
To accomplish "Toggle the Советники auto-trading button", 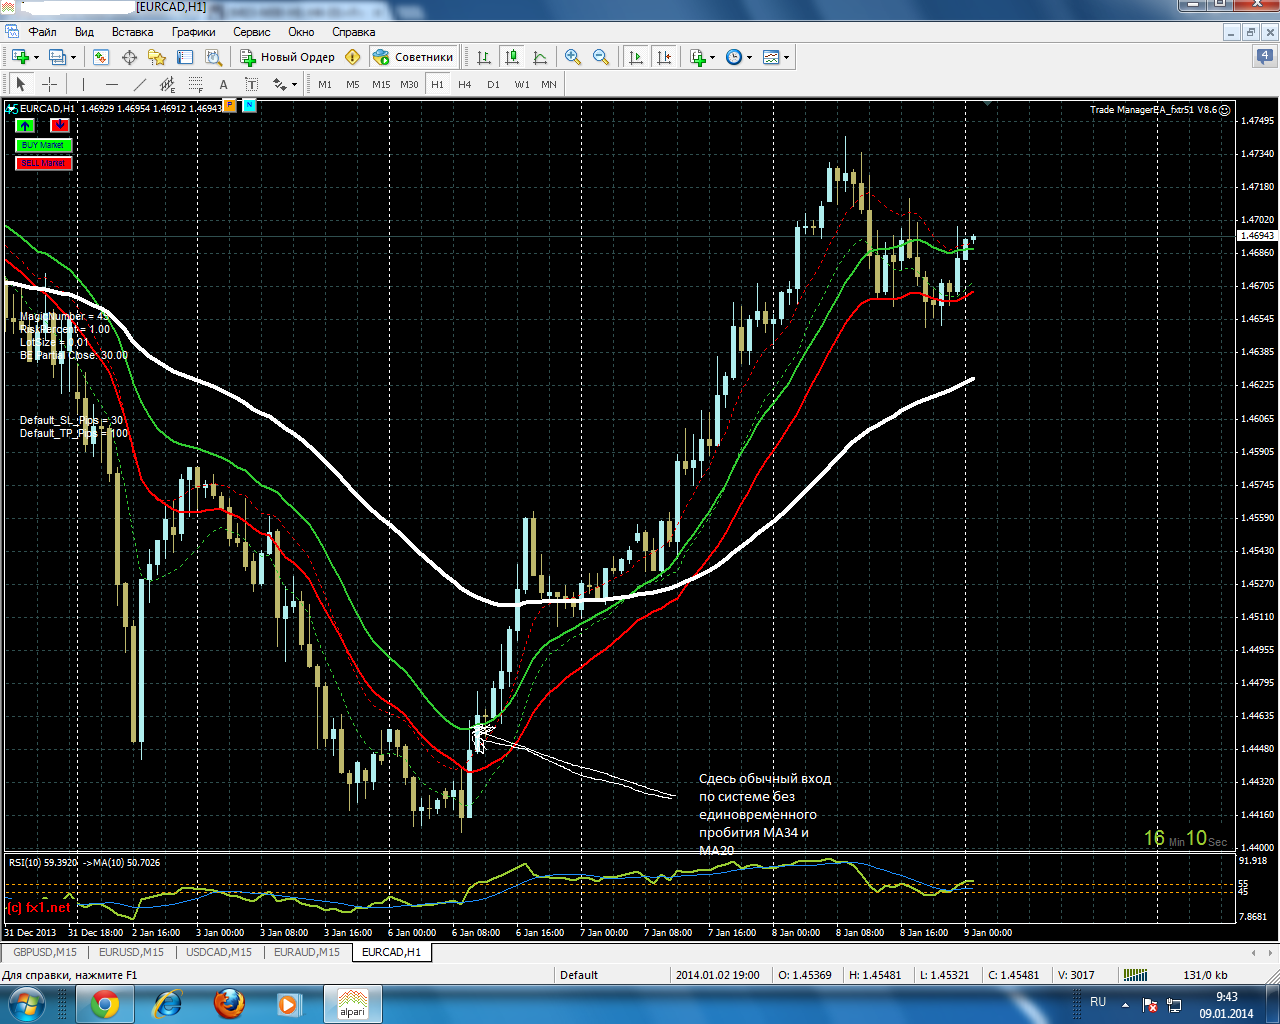I will (413, 57).
